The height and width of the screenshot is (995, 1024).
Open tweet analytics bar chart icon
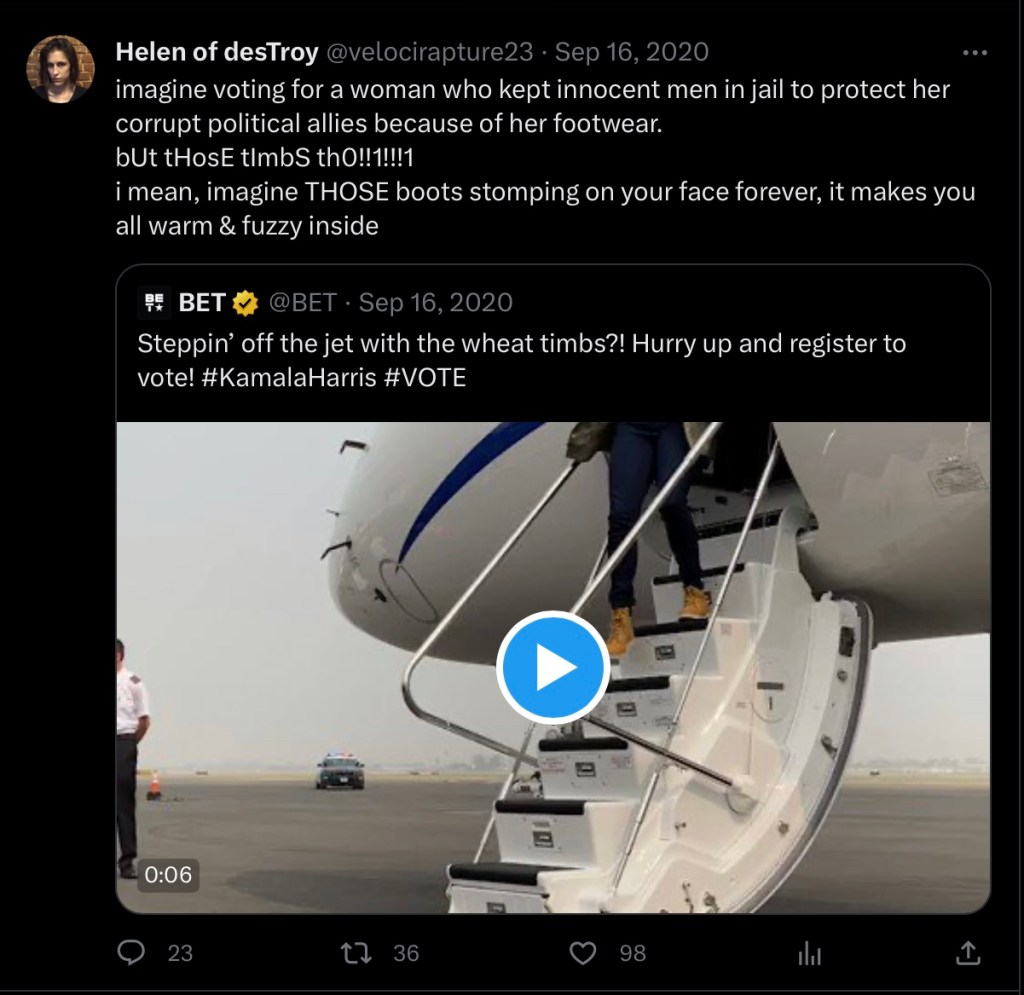pyautogui.click(x=809, y=953)
